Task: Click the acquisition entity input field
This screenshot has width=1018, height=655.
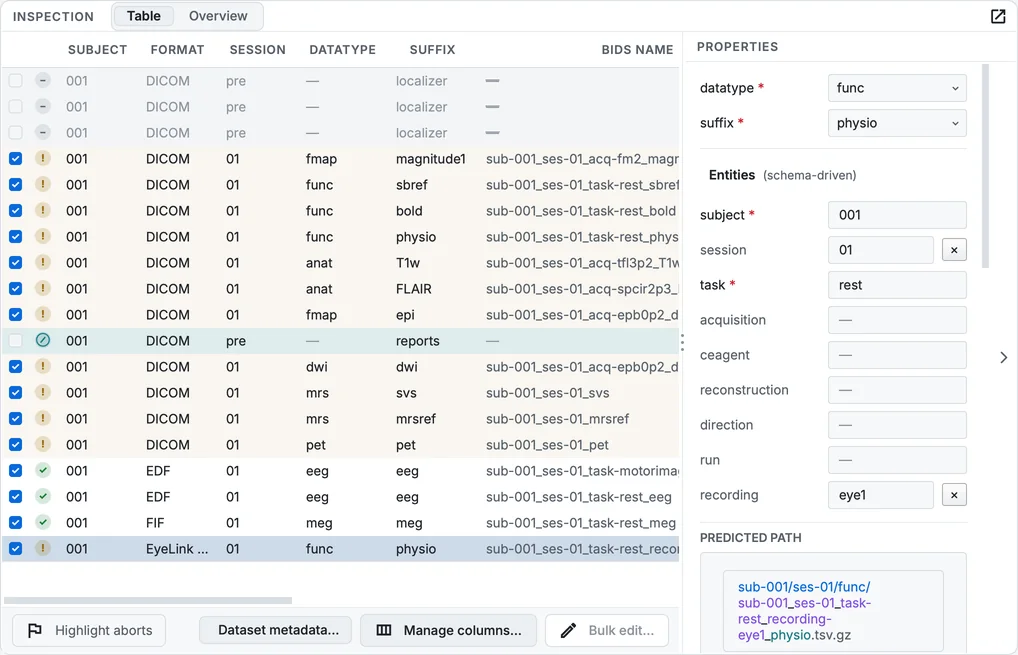Action: click(x=897, y=320)
